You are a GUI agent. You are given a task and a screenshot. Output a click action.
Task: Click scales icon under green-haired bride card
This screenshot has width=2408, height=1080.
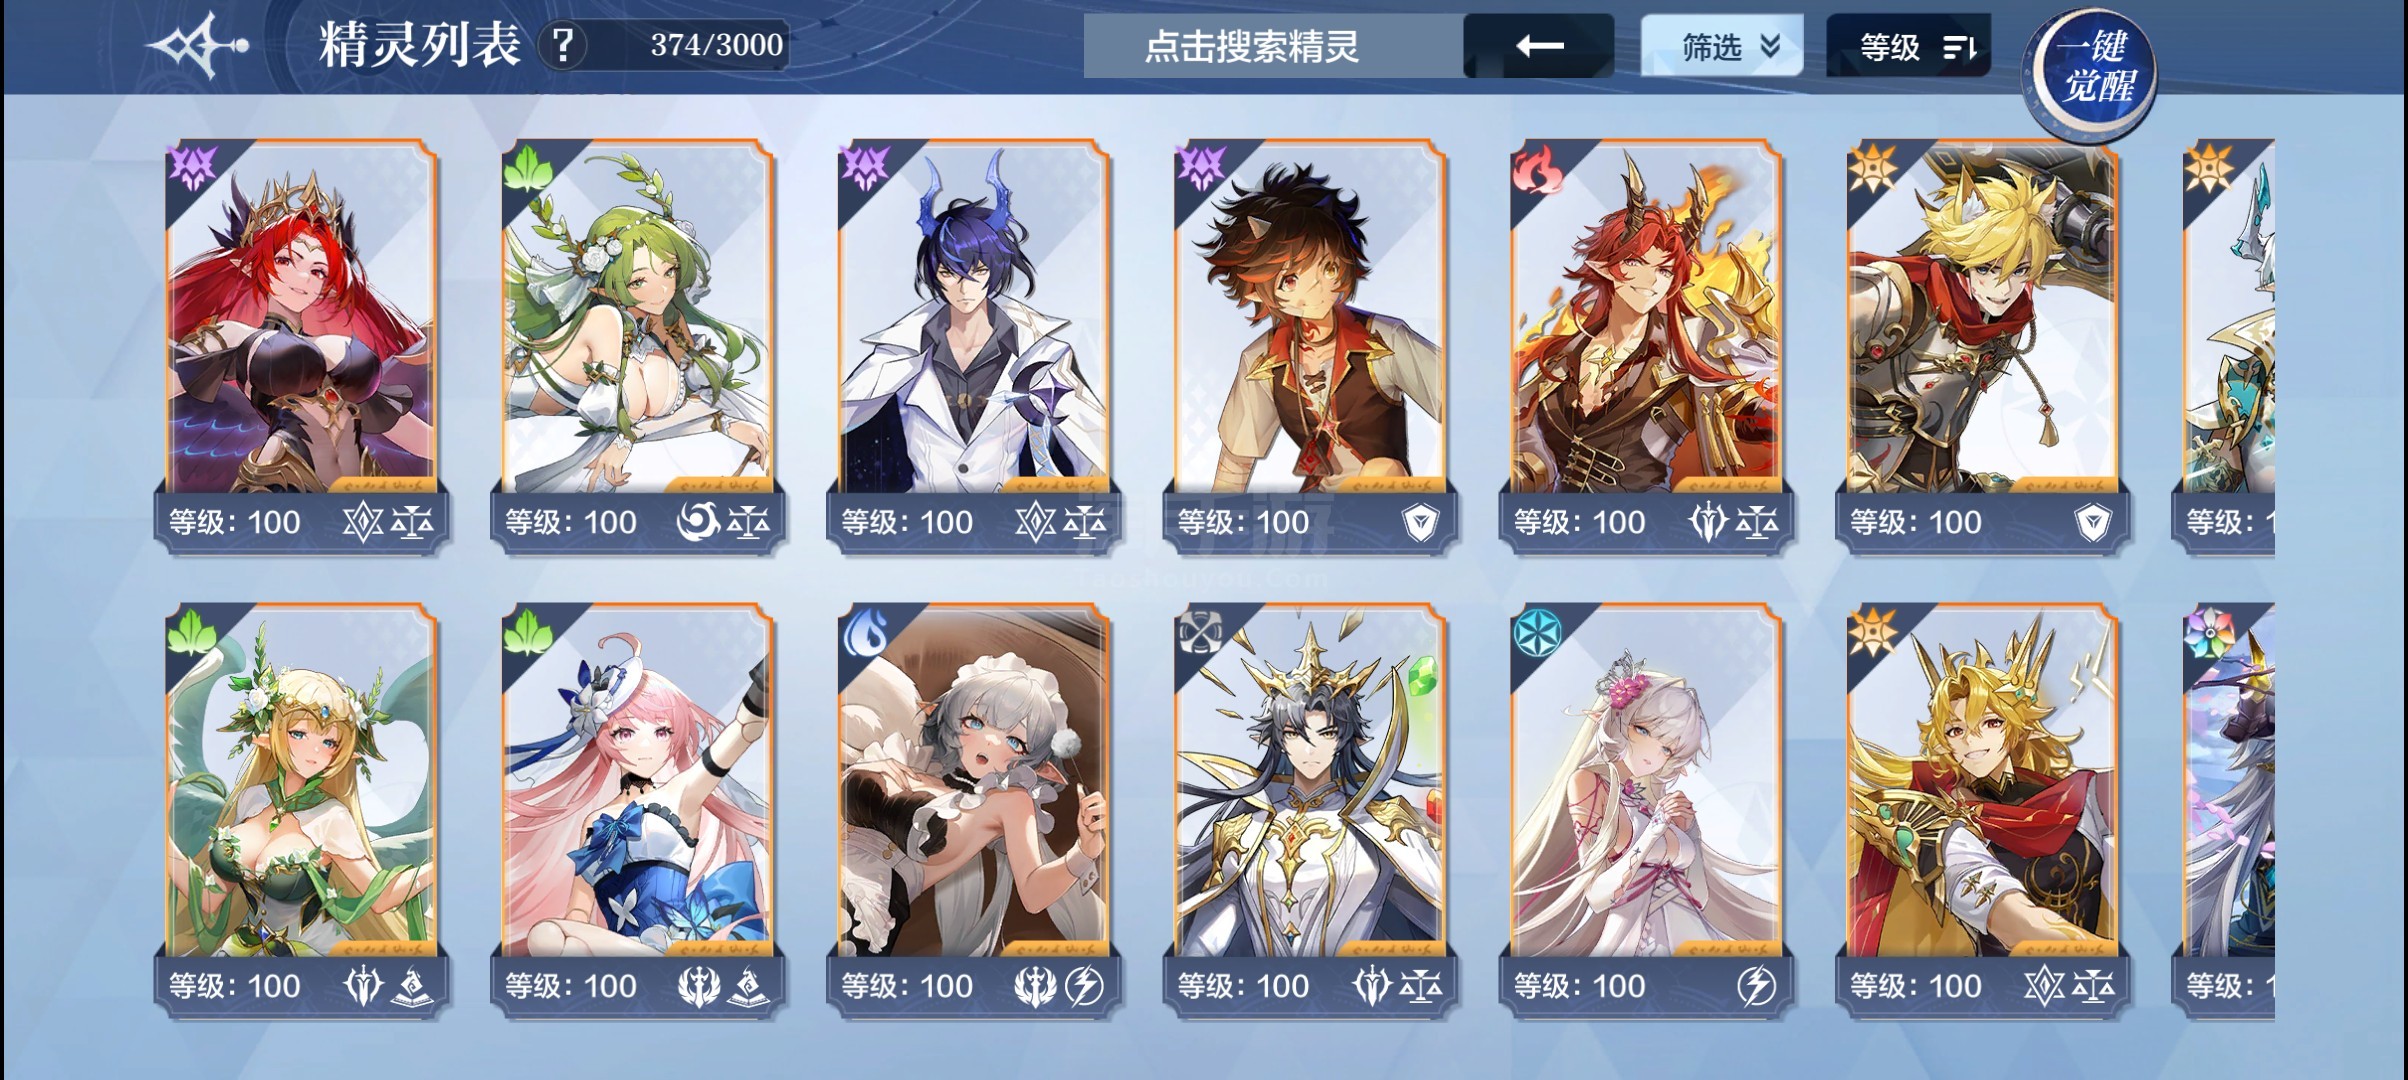click(748, 522)
